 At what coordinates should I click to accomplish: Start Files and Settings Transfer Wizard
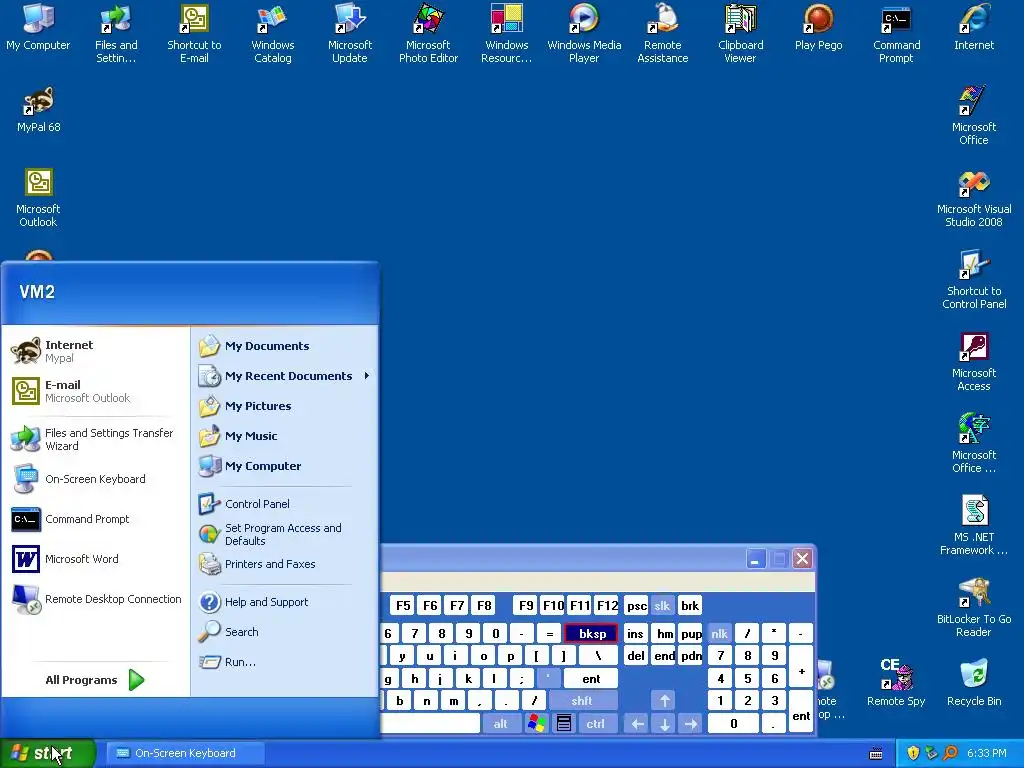95,439
